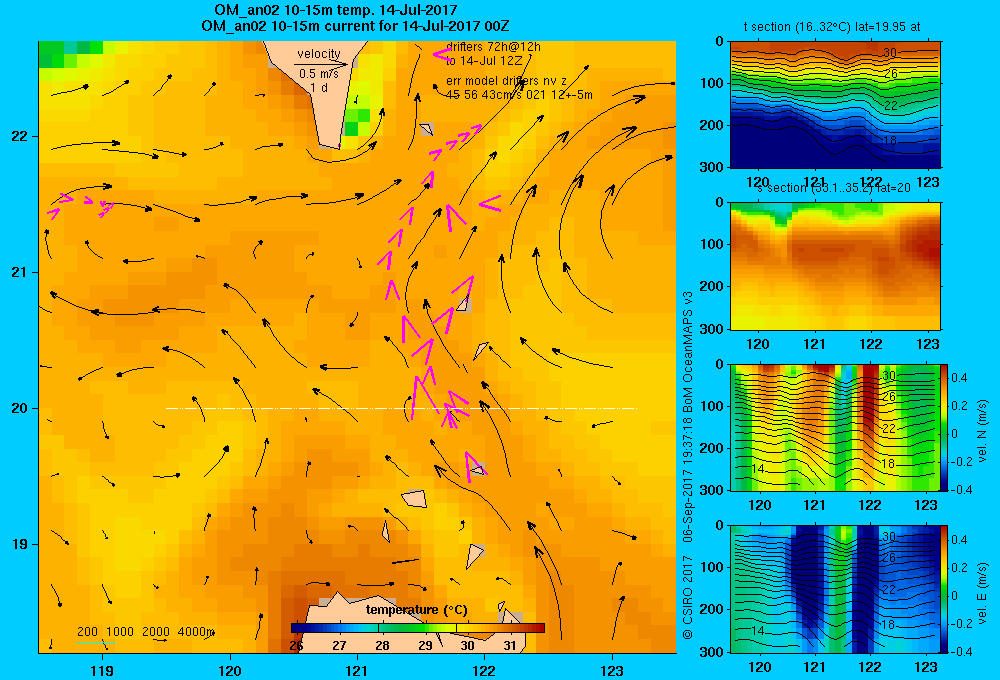Click the 'vel. E (m/s)' axis label
The height and width of the screenshot is (680, 1000).
click(x=982, y=592)
